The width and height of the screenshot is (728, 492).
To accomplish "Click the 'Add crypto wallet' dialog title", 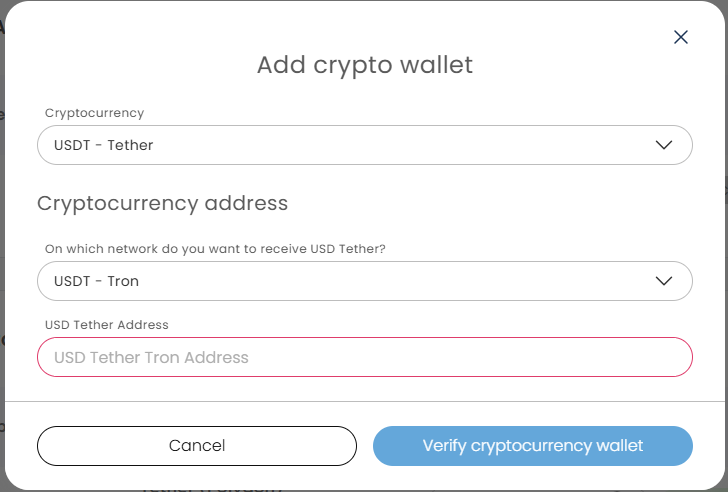I will [x=364, y=65].
